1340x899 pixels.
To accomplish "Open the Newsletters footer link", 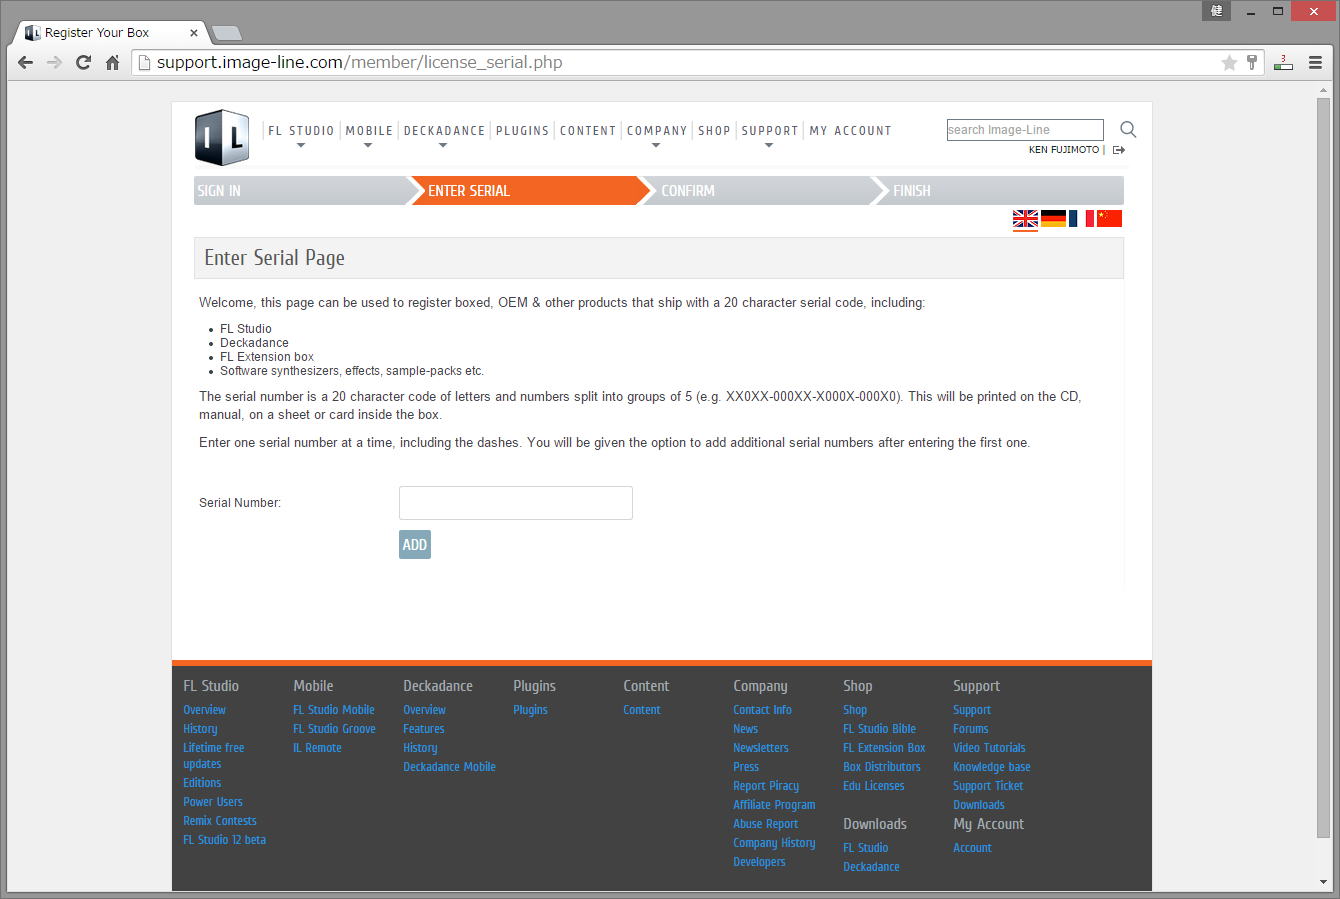I will click(x=761, y=748).
